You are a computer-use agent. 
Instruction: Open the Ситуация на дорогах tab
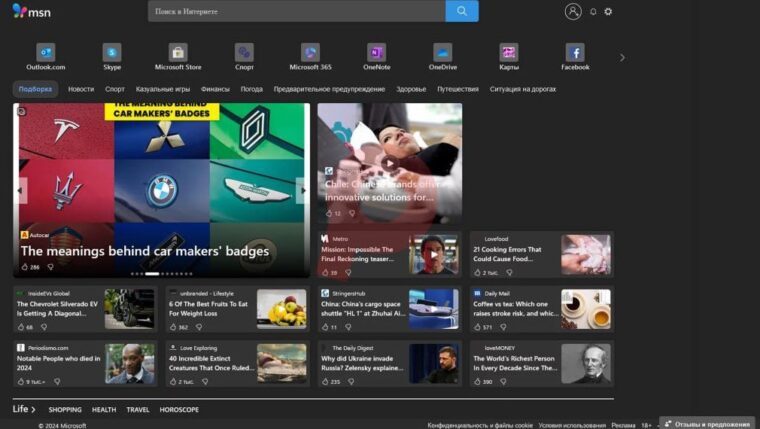522,89
